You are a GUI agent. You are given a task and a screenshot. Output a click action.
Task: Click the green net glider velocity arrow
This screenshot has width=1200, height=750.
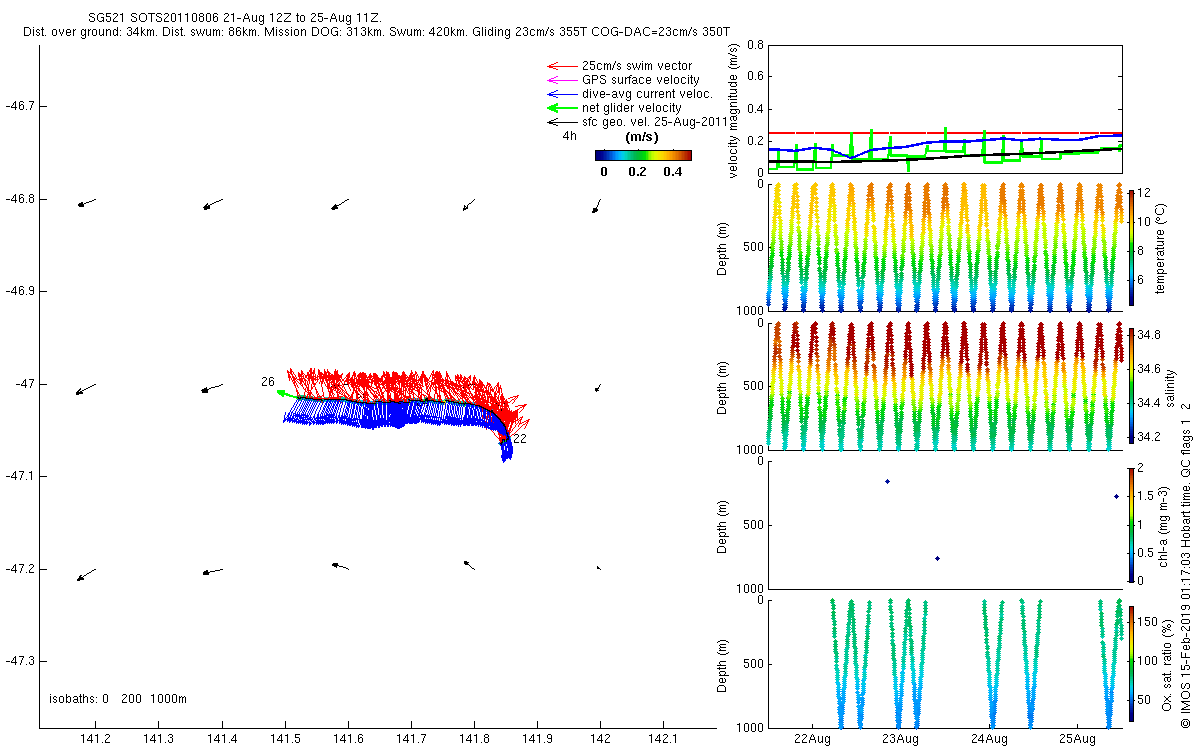(x=560, y=108)
